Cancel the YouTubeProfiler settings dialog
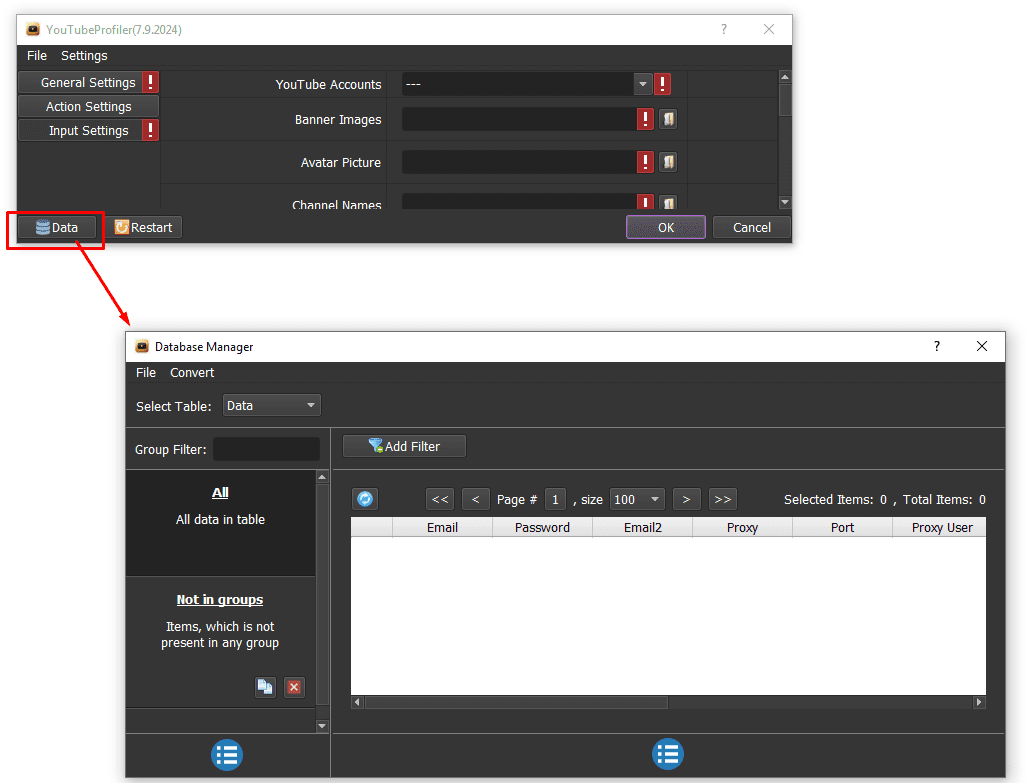 pos(752,227)
